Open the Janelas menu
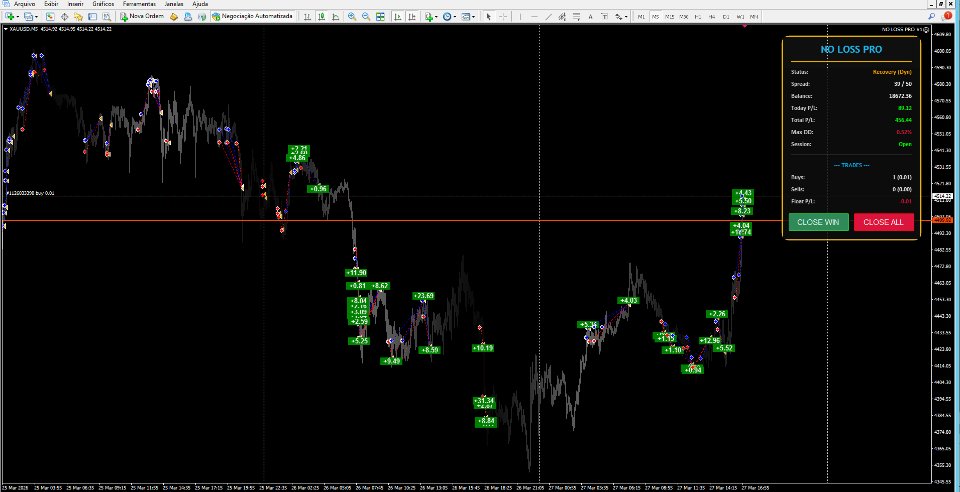This screenshot has height=492, width=960. pyautogui.click(x=174, y=4)
